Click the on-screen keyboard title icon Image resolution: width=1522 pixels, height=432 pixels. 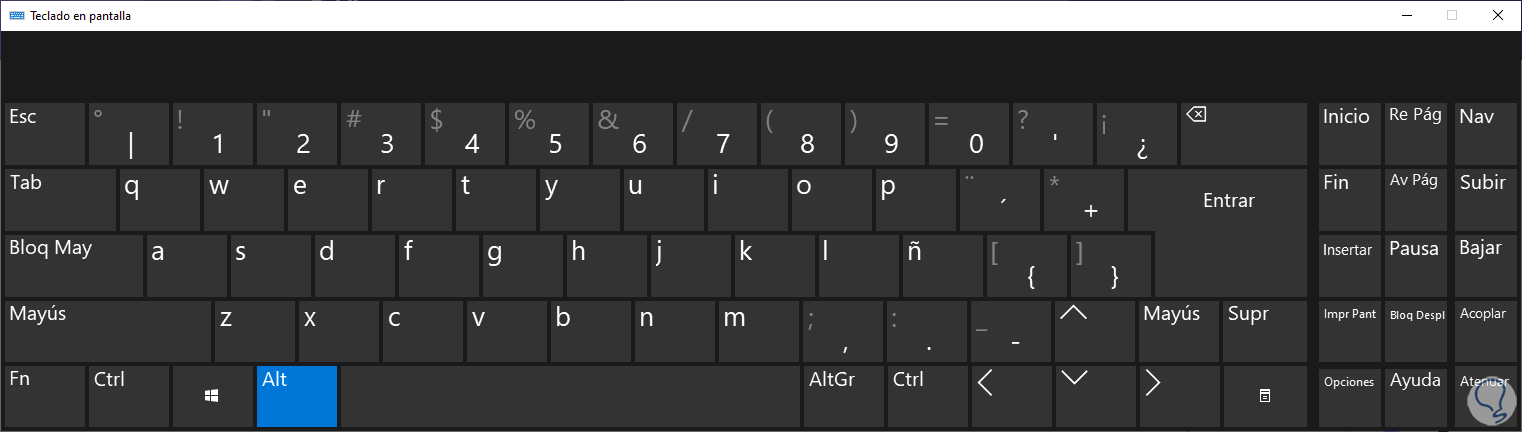(17, 16)
